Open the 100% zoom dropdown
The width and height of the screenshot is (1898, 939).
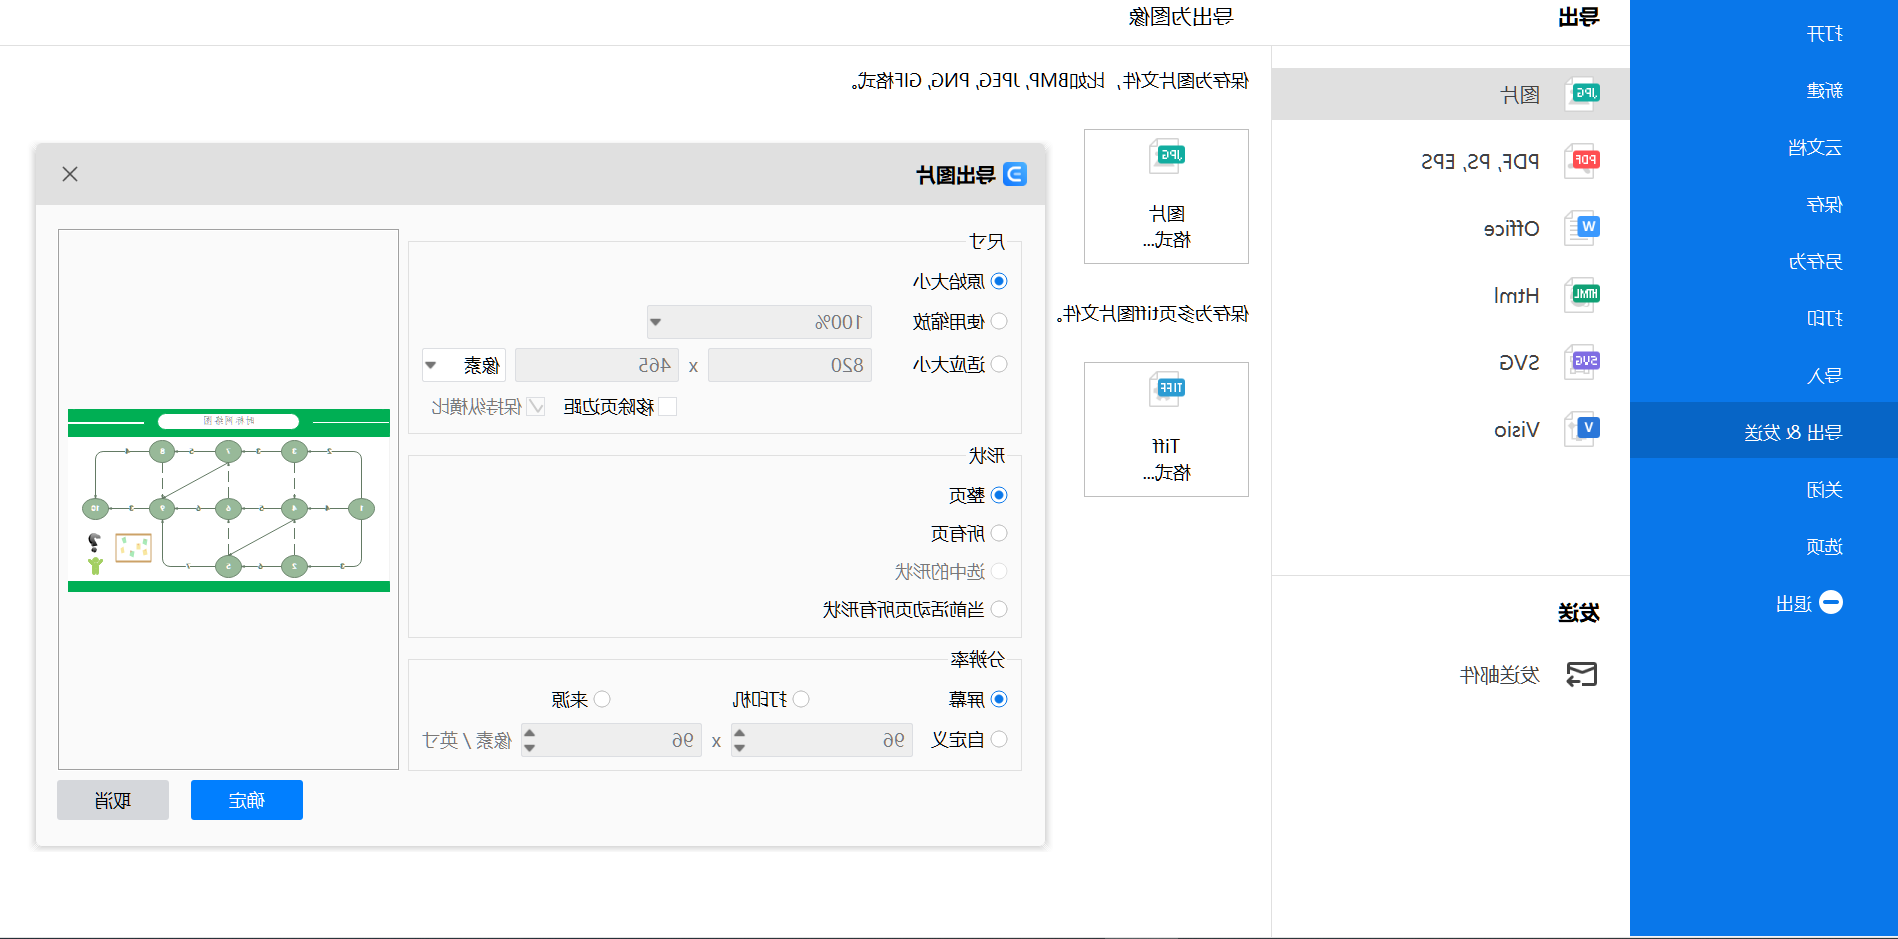tap(759, 322)
